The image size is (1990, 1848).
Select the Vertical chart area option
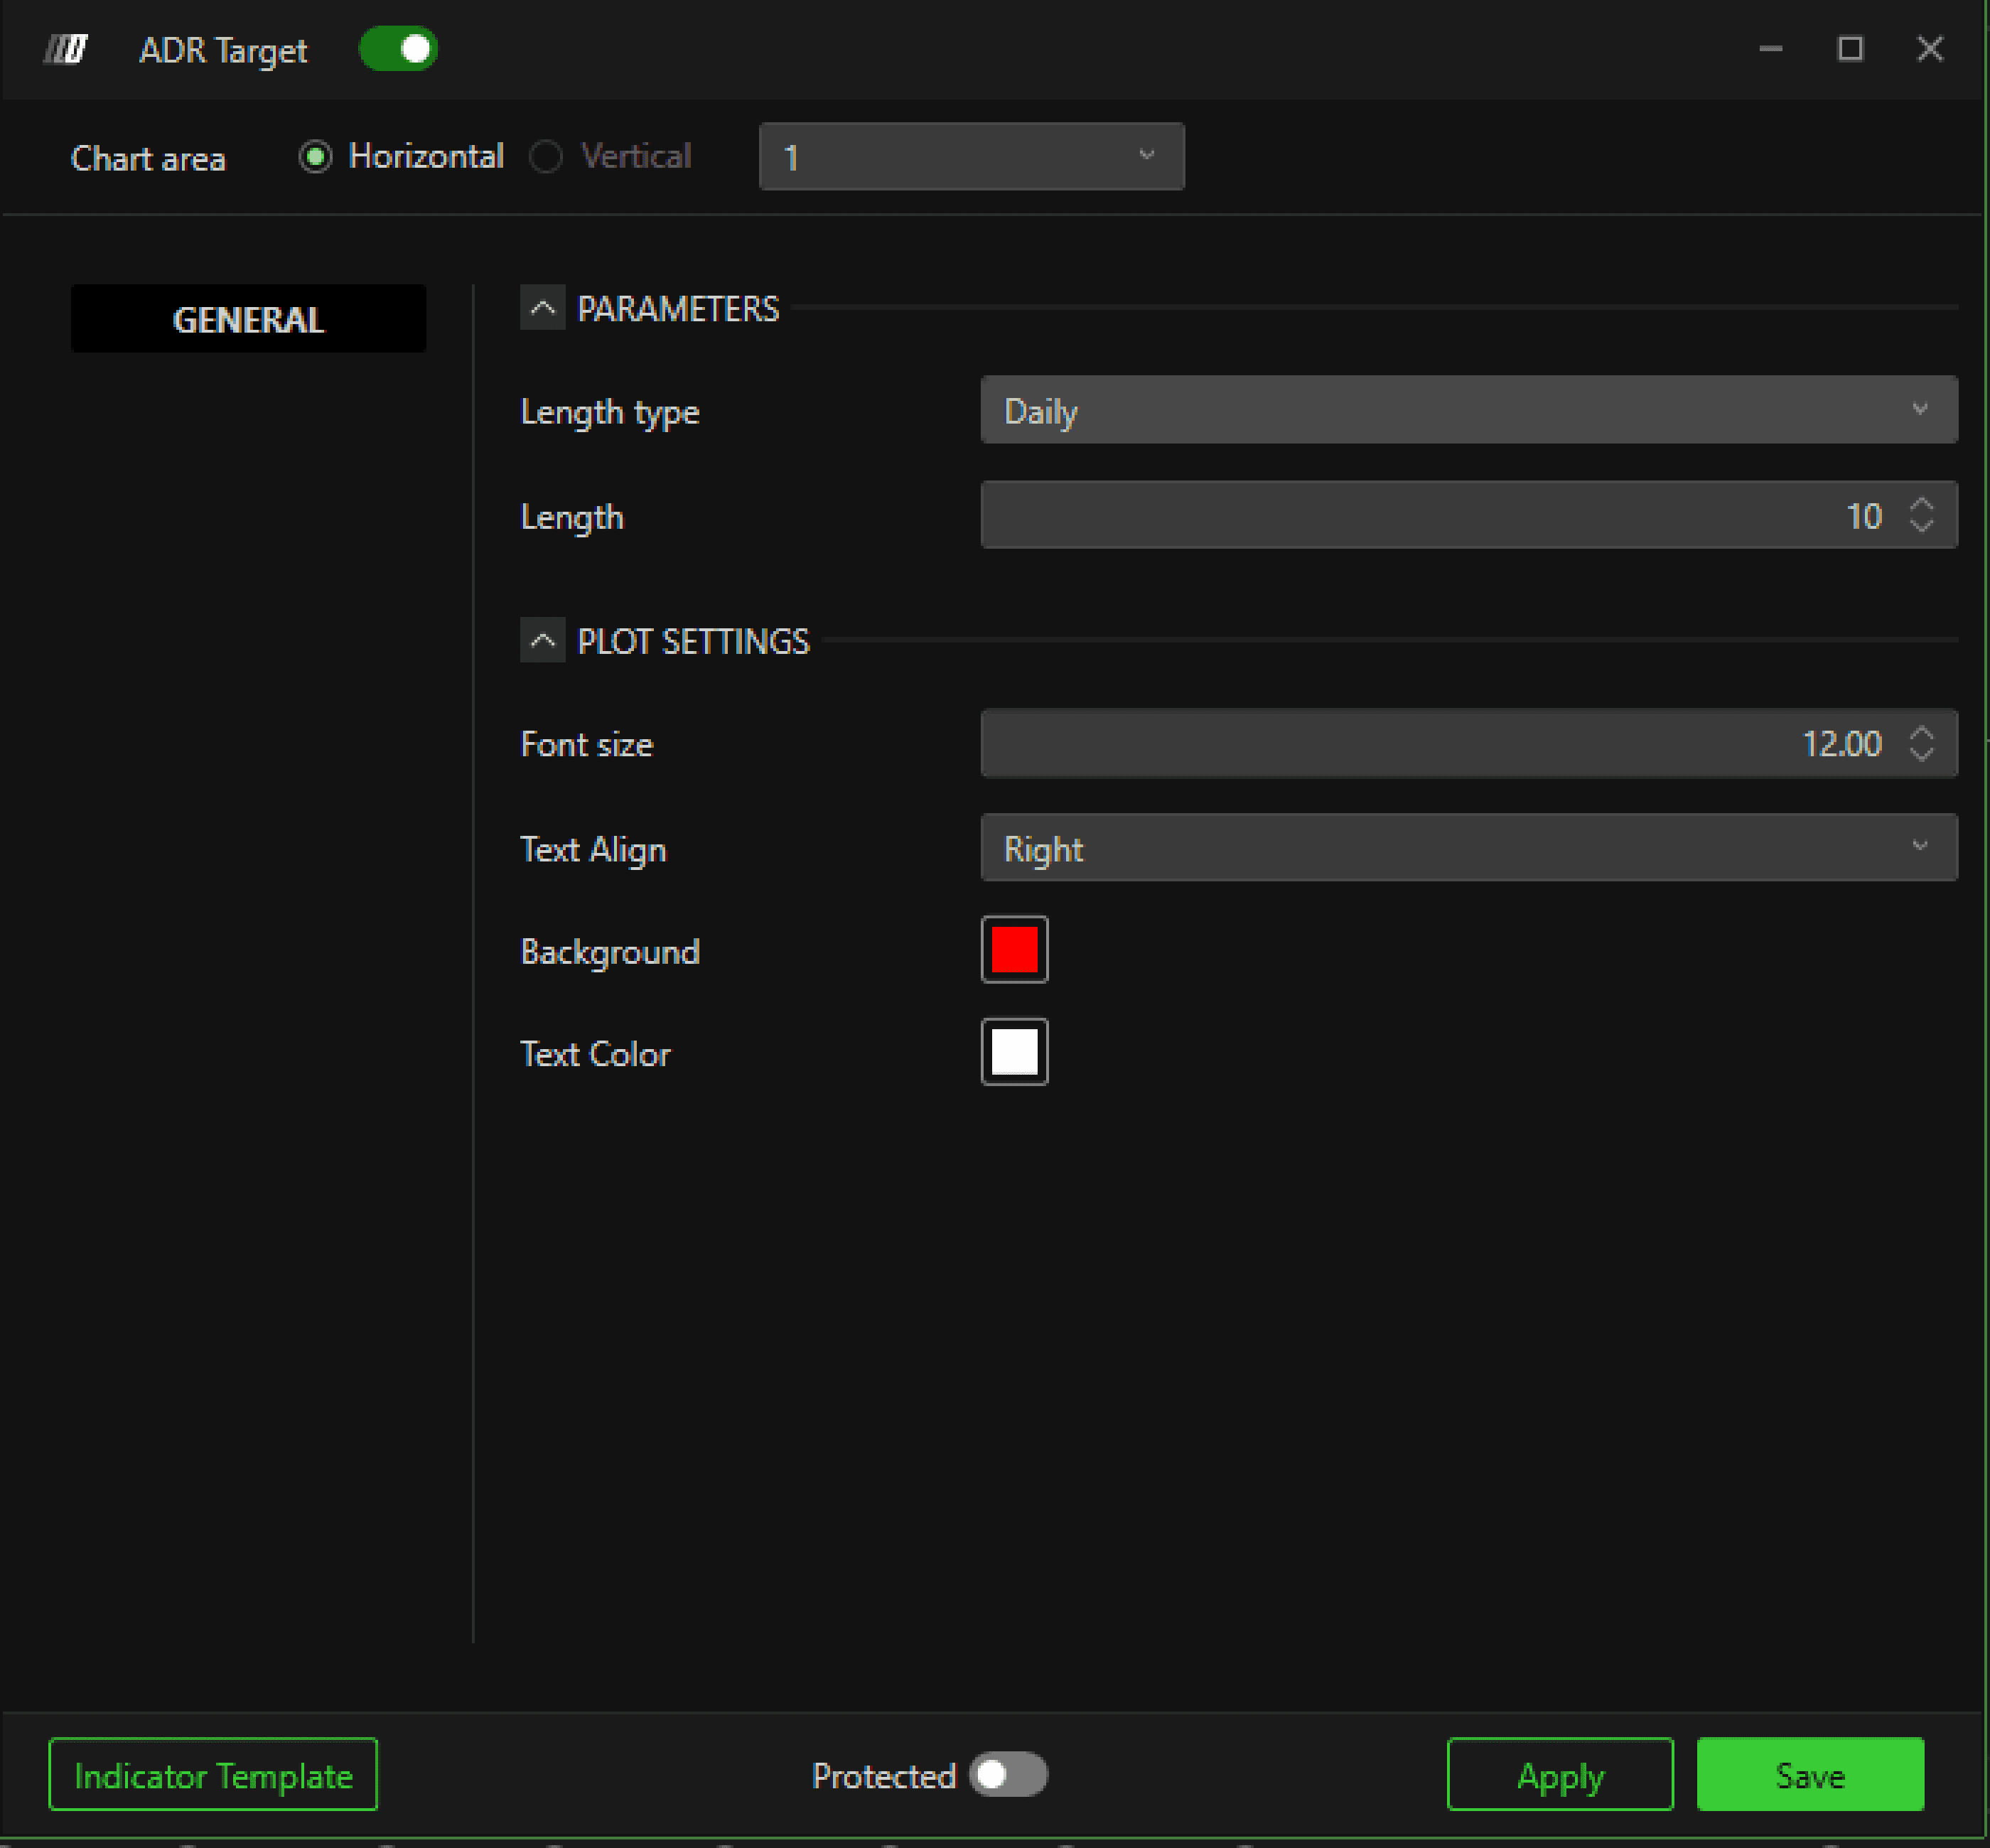(546, 157)
